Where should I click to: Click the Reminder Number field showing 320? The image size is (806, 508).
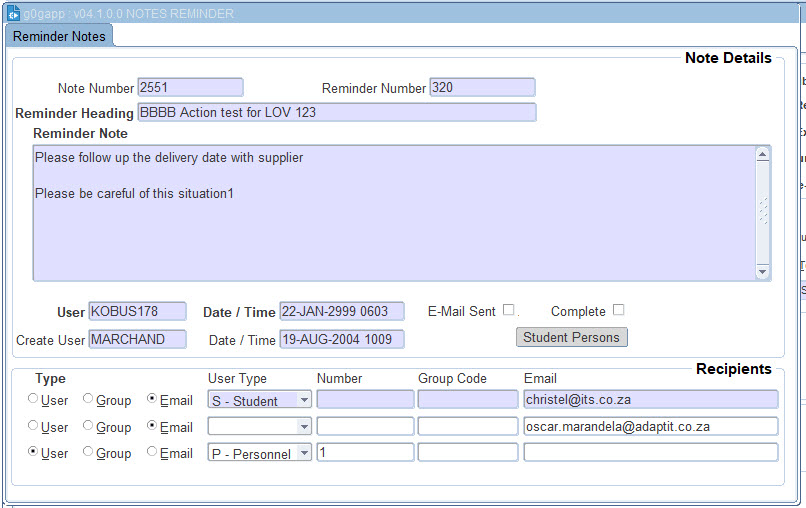coord(482,88)
